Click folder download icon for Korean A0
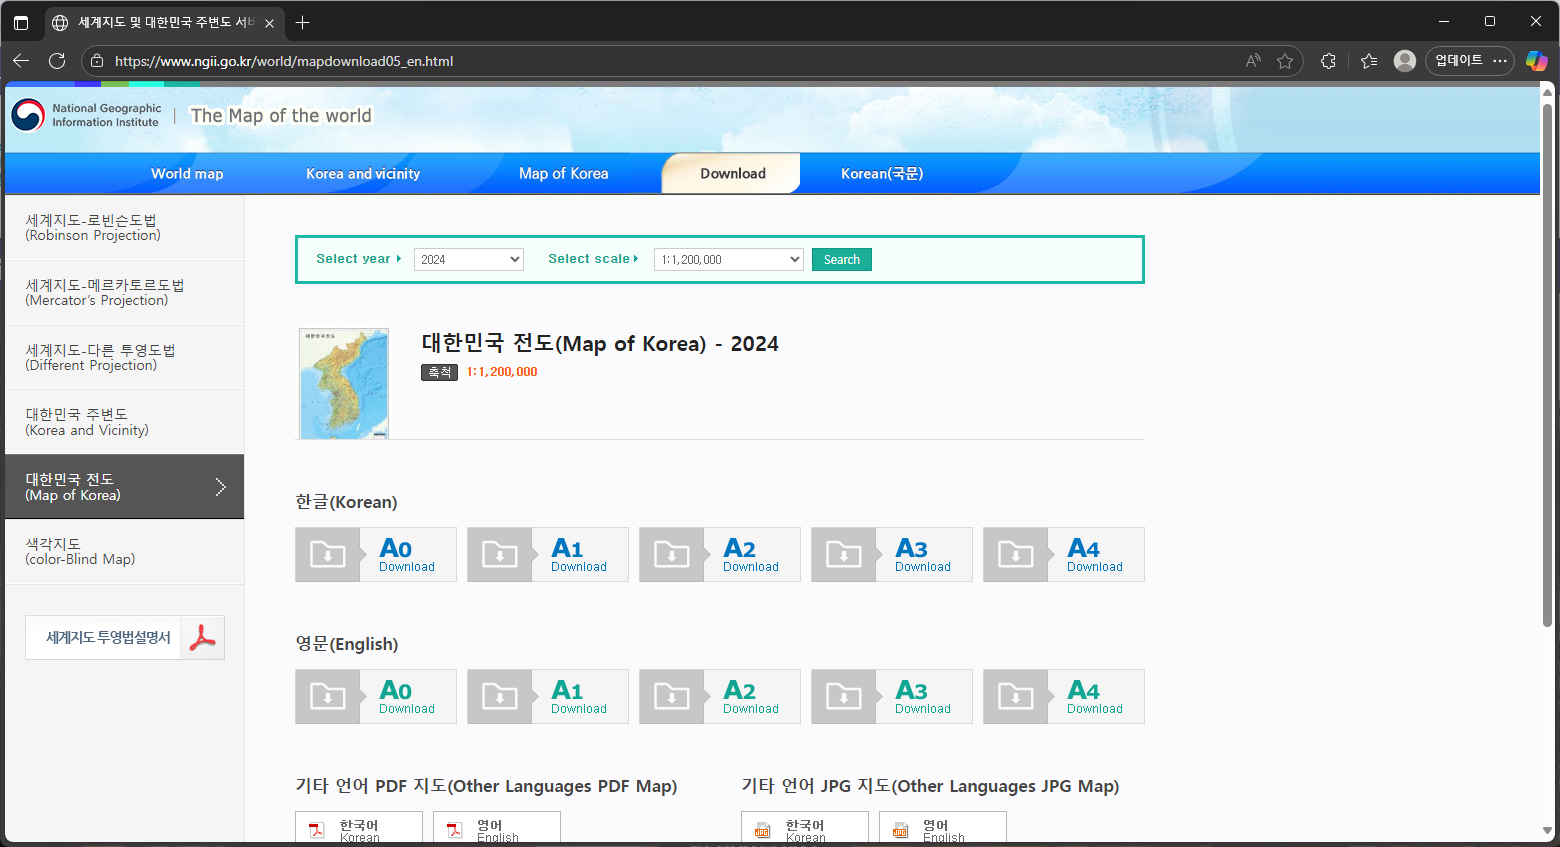The image size is (1560, 847). click(328, 554)
